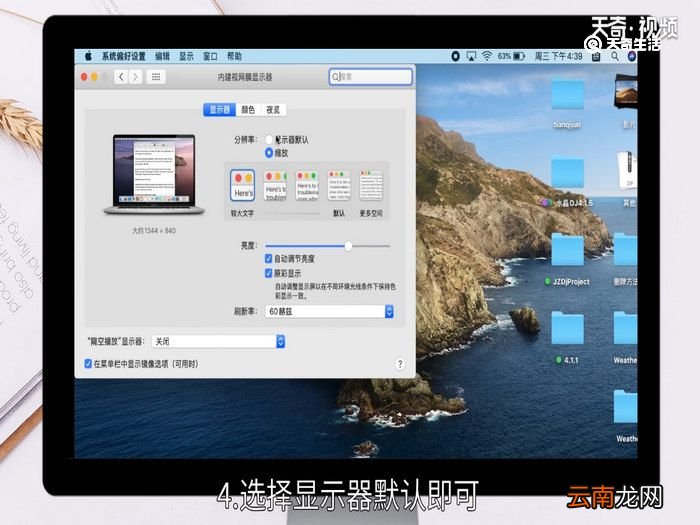The height and width of the screenshot is (525, 700).
Task: Switch to the 夜览 tab
Action: pos(273,109)
